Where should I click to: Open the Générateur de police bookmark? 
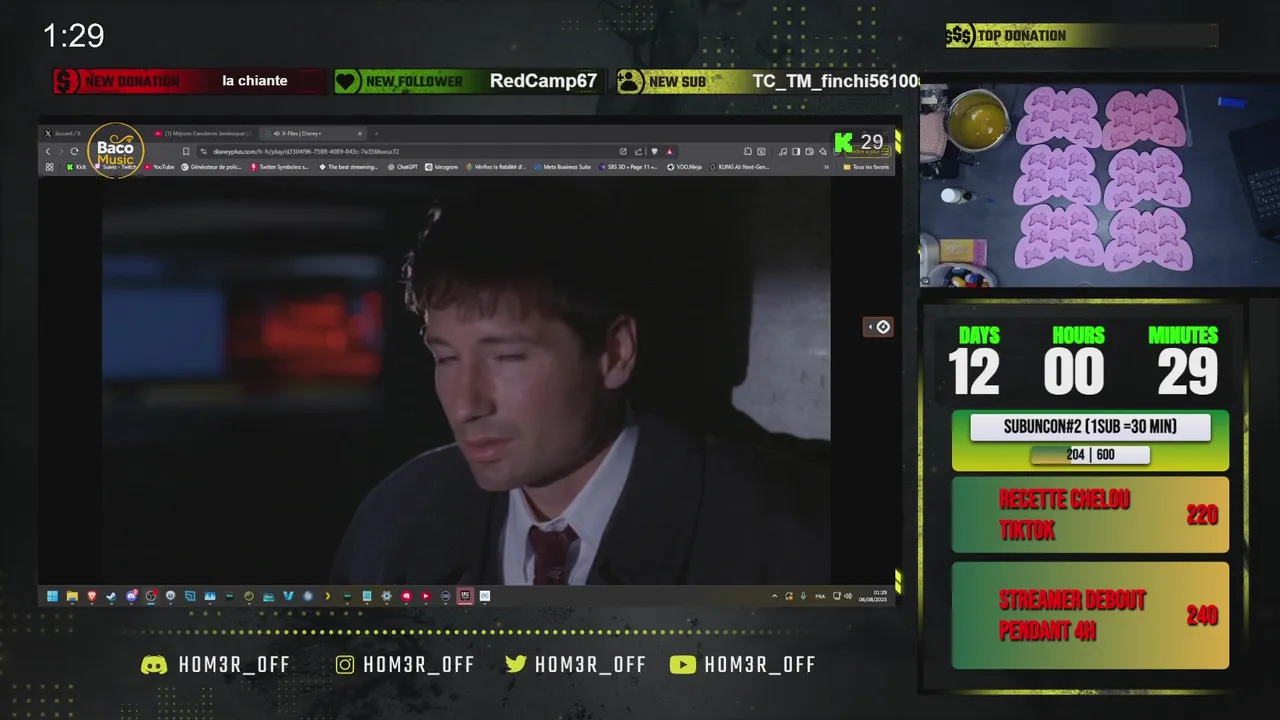[211, 167]
